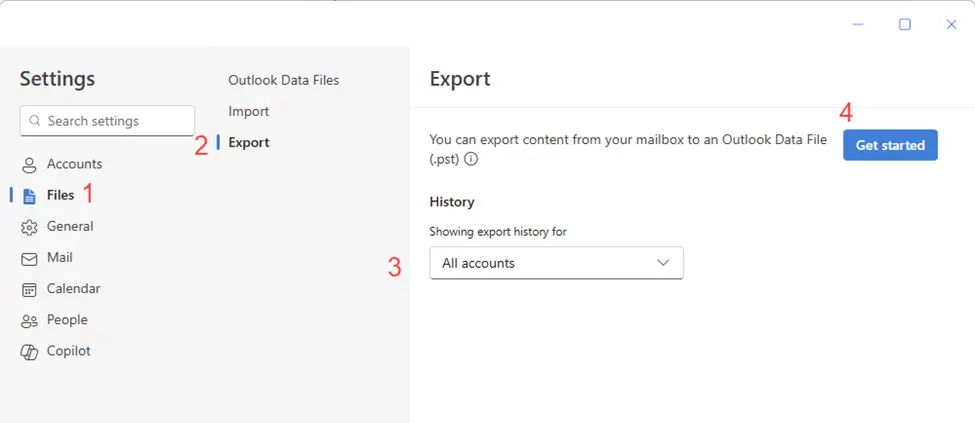Click the Accounts person icon
Viewport: 975px width, 423px height.
tap(29, 165)
